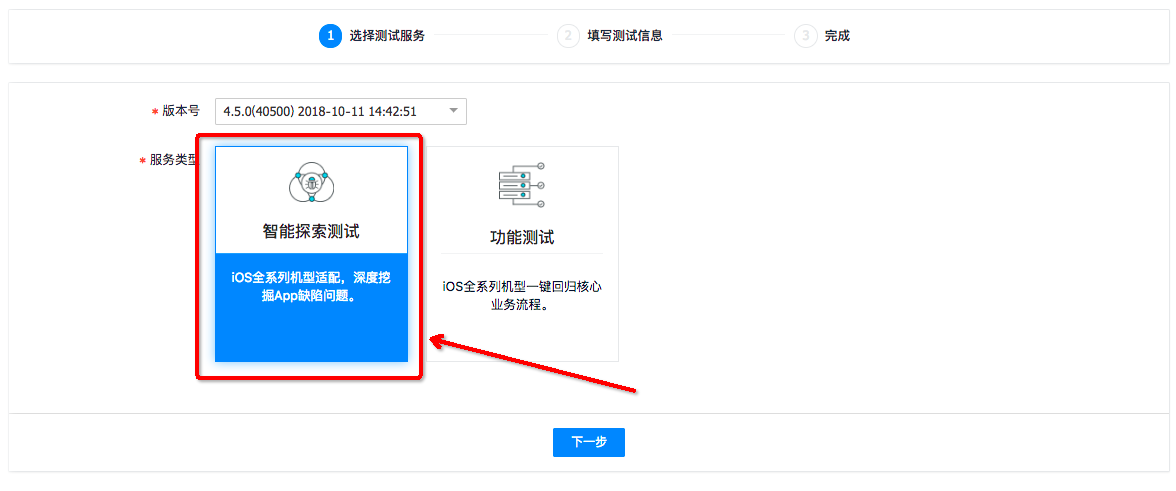Click the 功能测试 server-stack icon
The height and width of the screenshot is (491, 1176).
coord(522,184)
